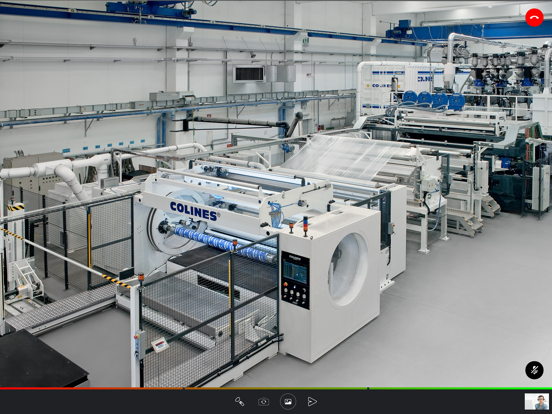Toggle the microphone mute button

click(x=534, y=370)
